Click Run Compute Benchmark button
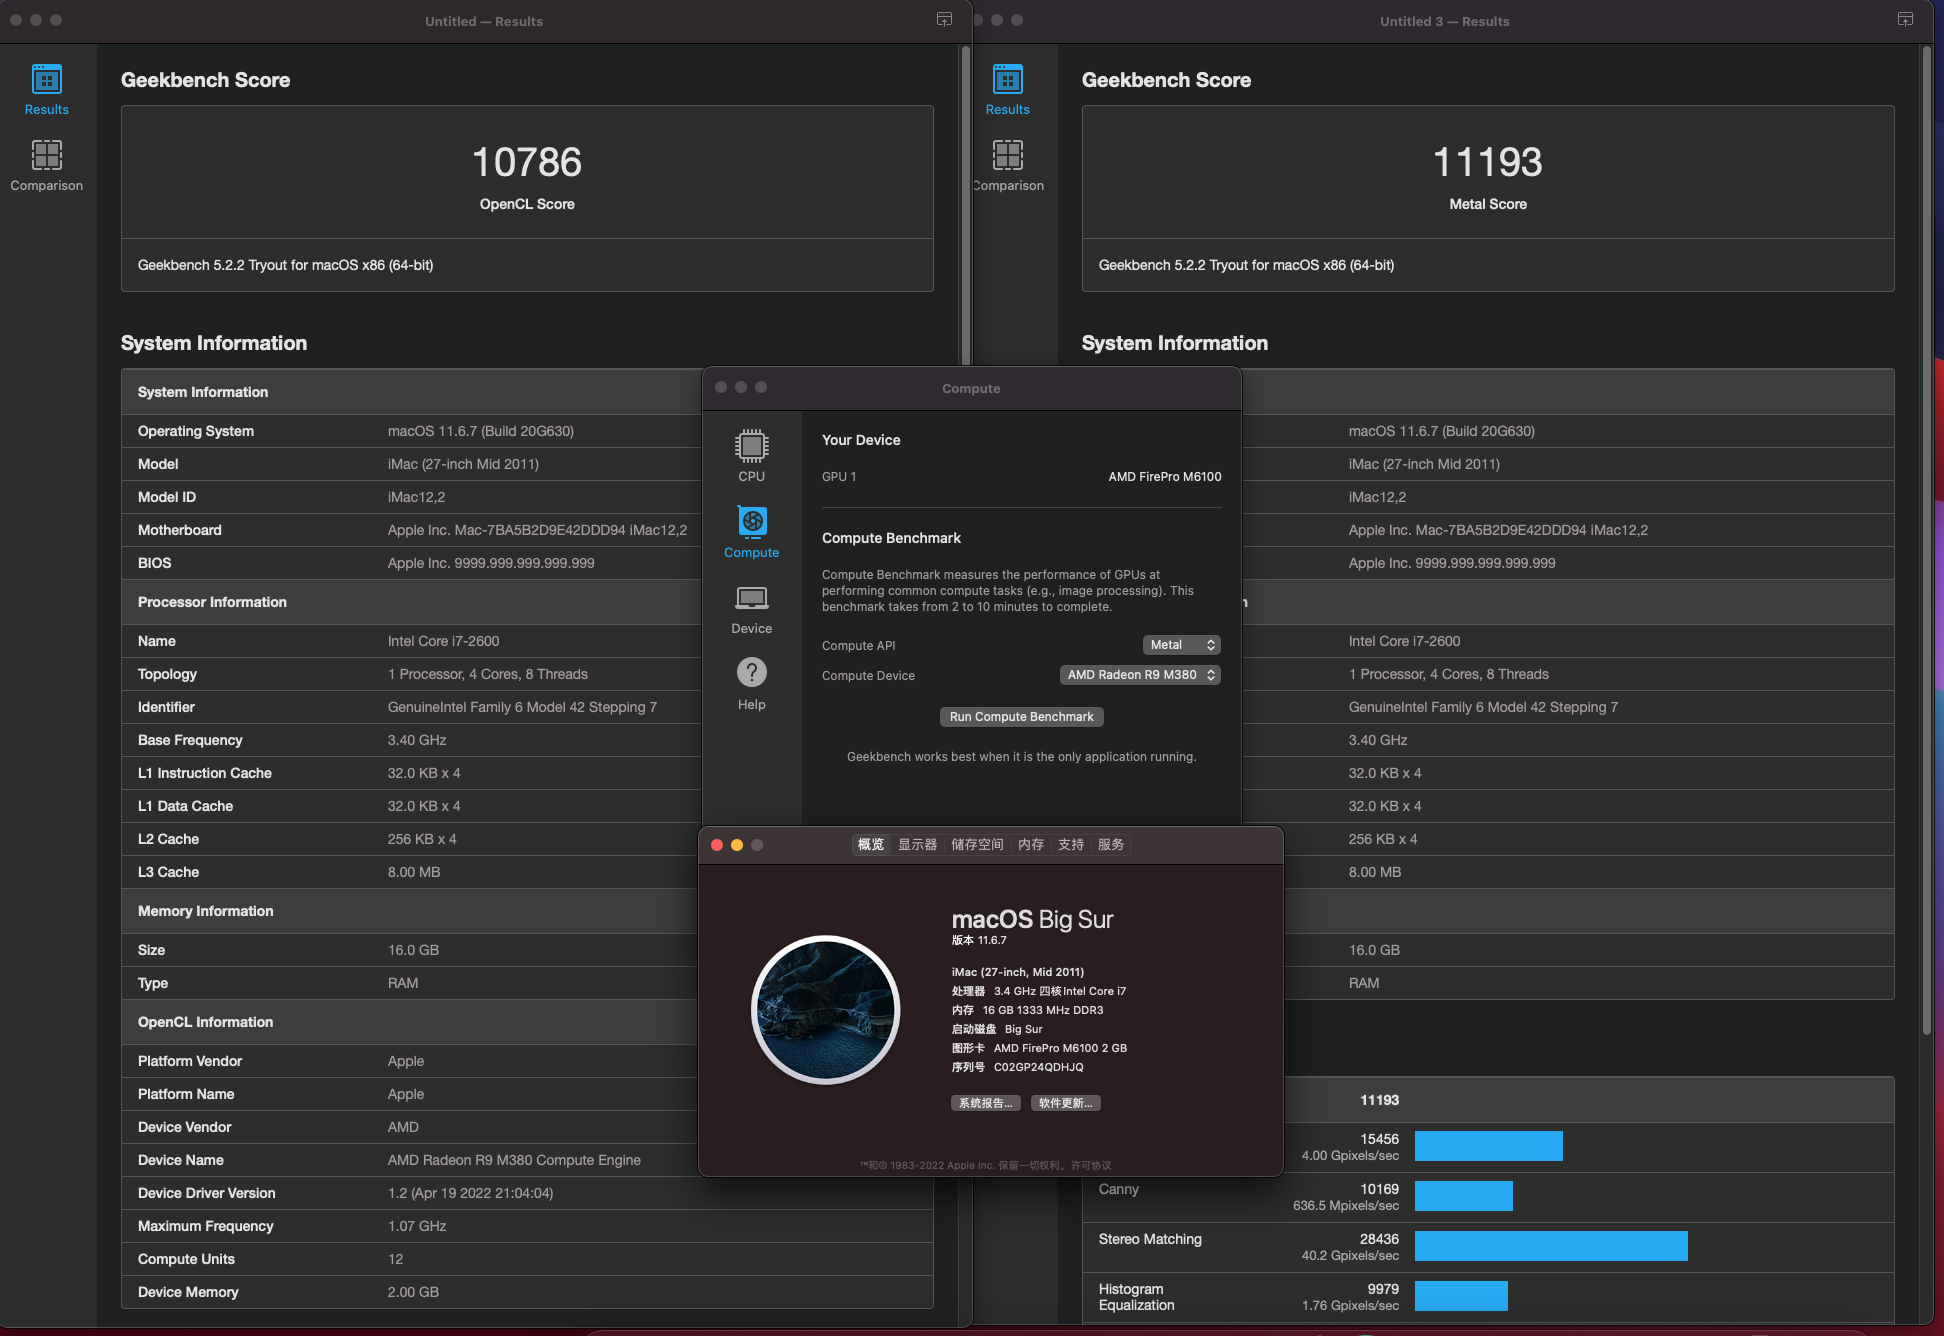The image size is (1944, 1336). coord(1021,717)
